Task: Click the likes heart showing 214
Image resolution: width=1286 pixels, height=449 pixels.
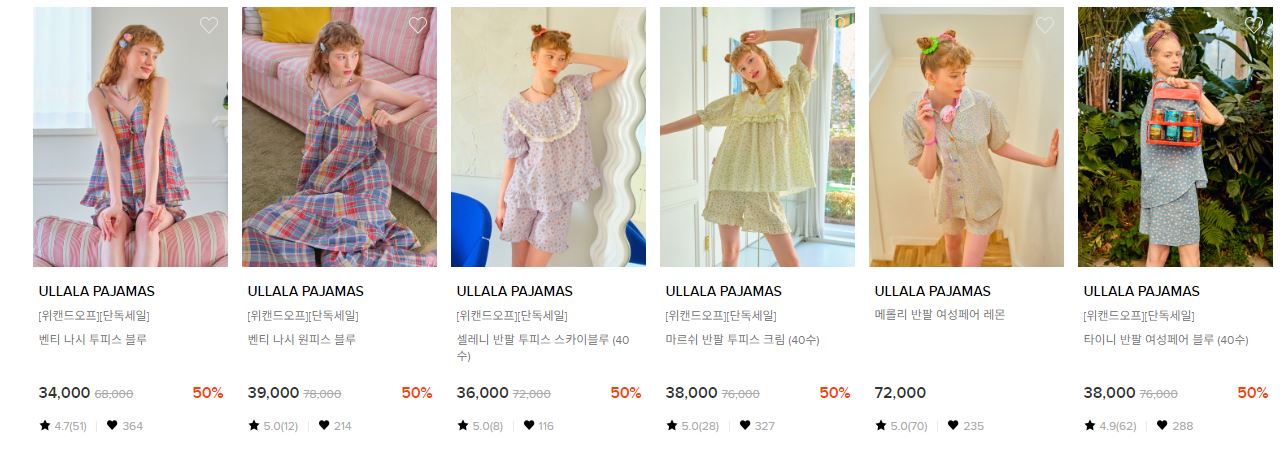Action: tap(324, 425)
